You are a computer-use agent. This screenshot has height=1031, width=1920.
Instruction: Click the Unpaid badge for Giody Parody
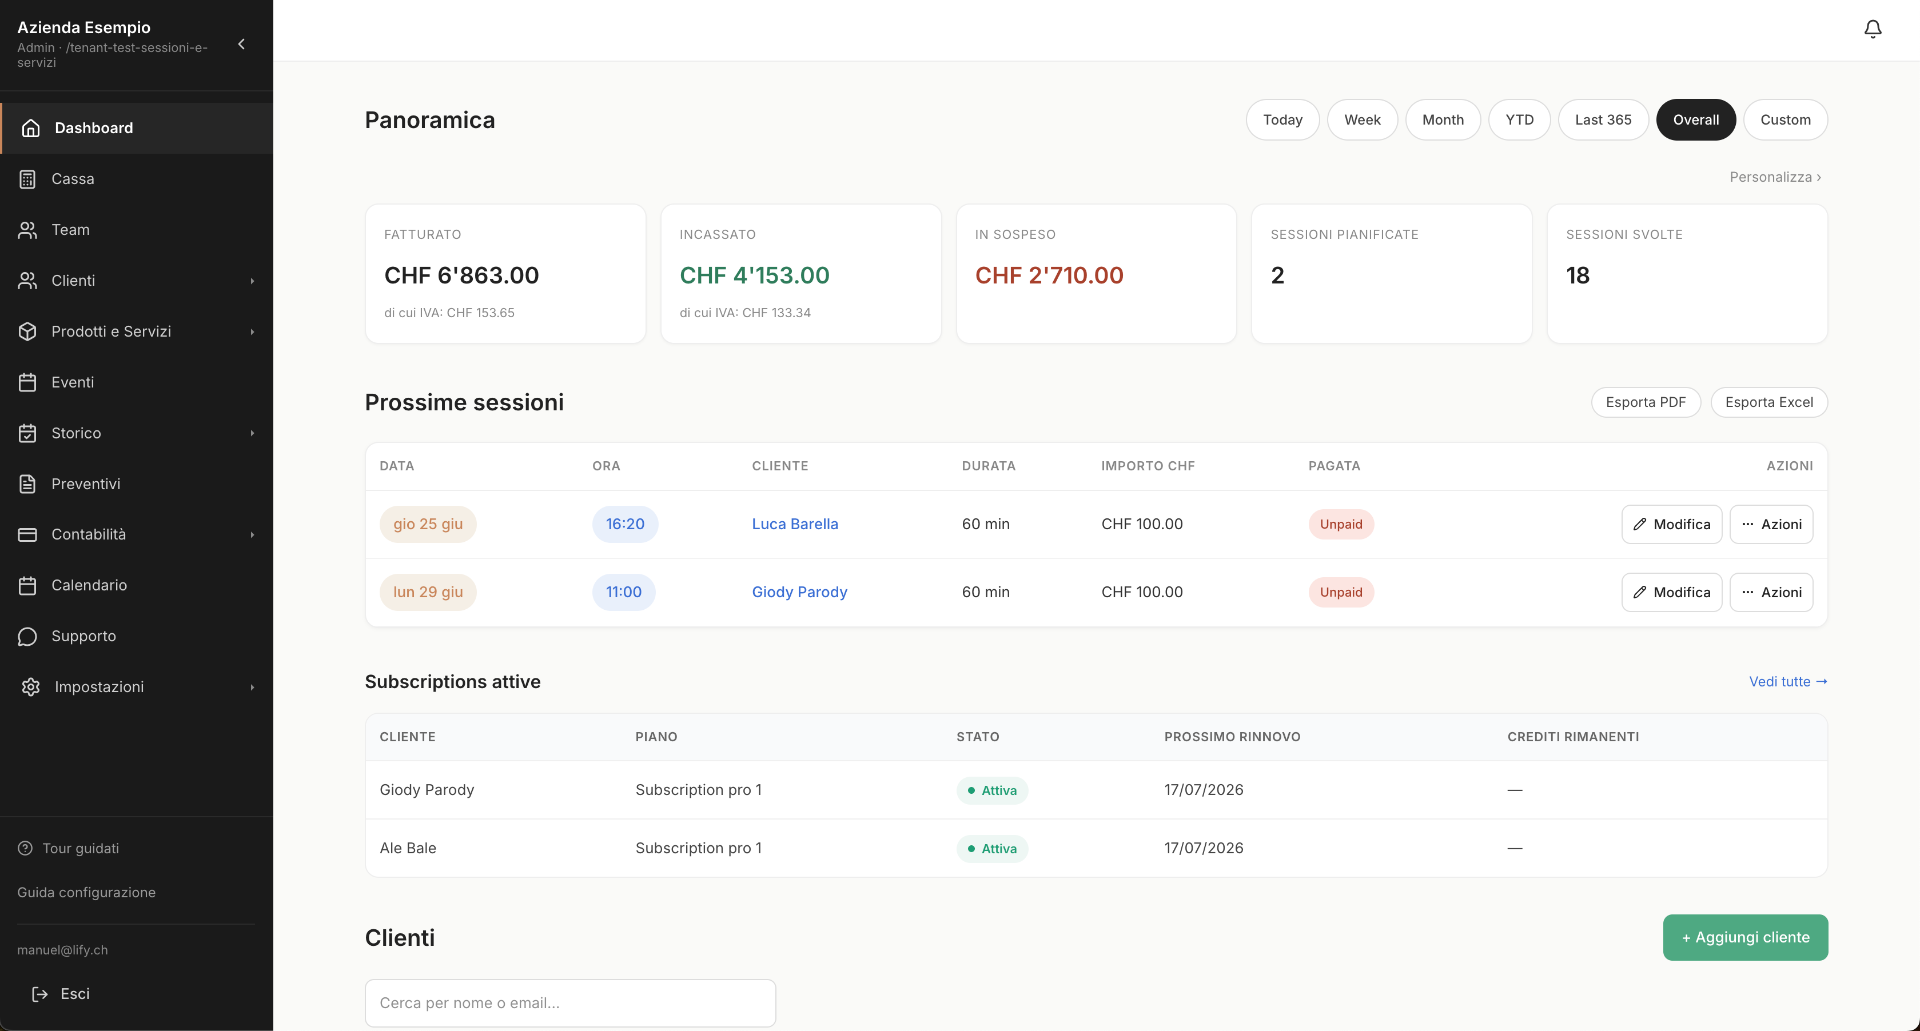[1341, 592]
